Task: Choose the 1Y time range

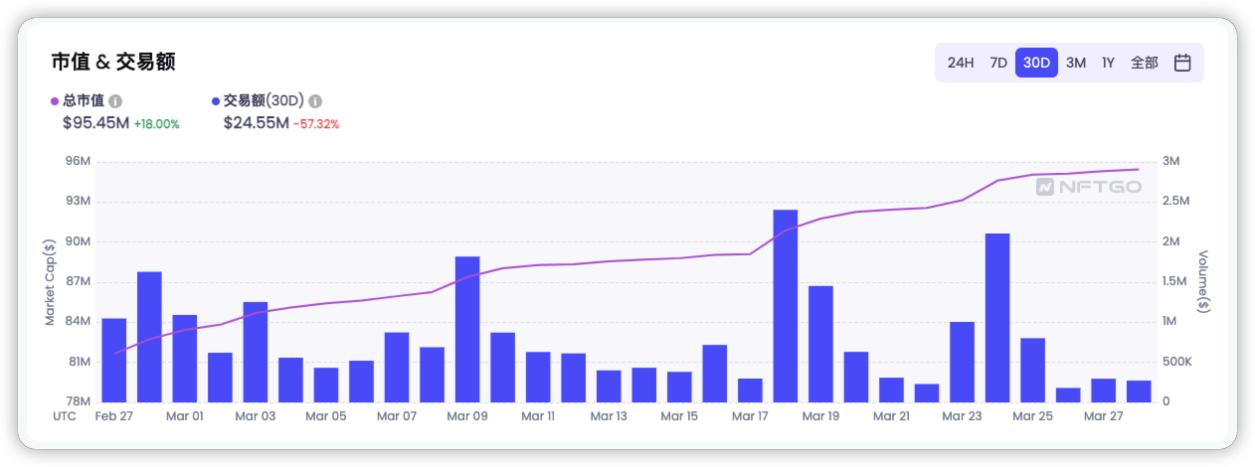Action: pos(1108,62)
